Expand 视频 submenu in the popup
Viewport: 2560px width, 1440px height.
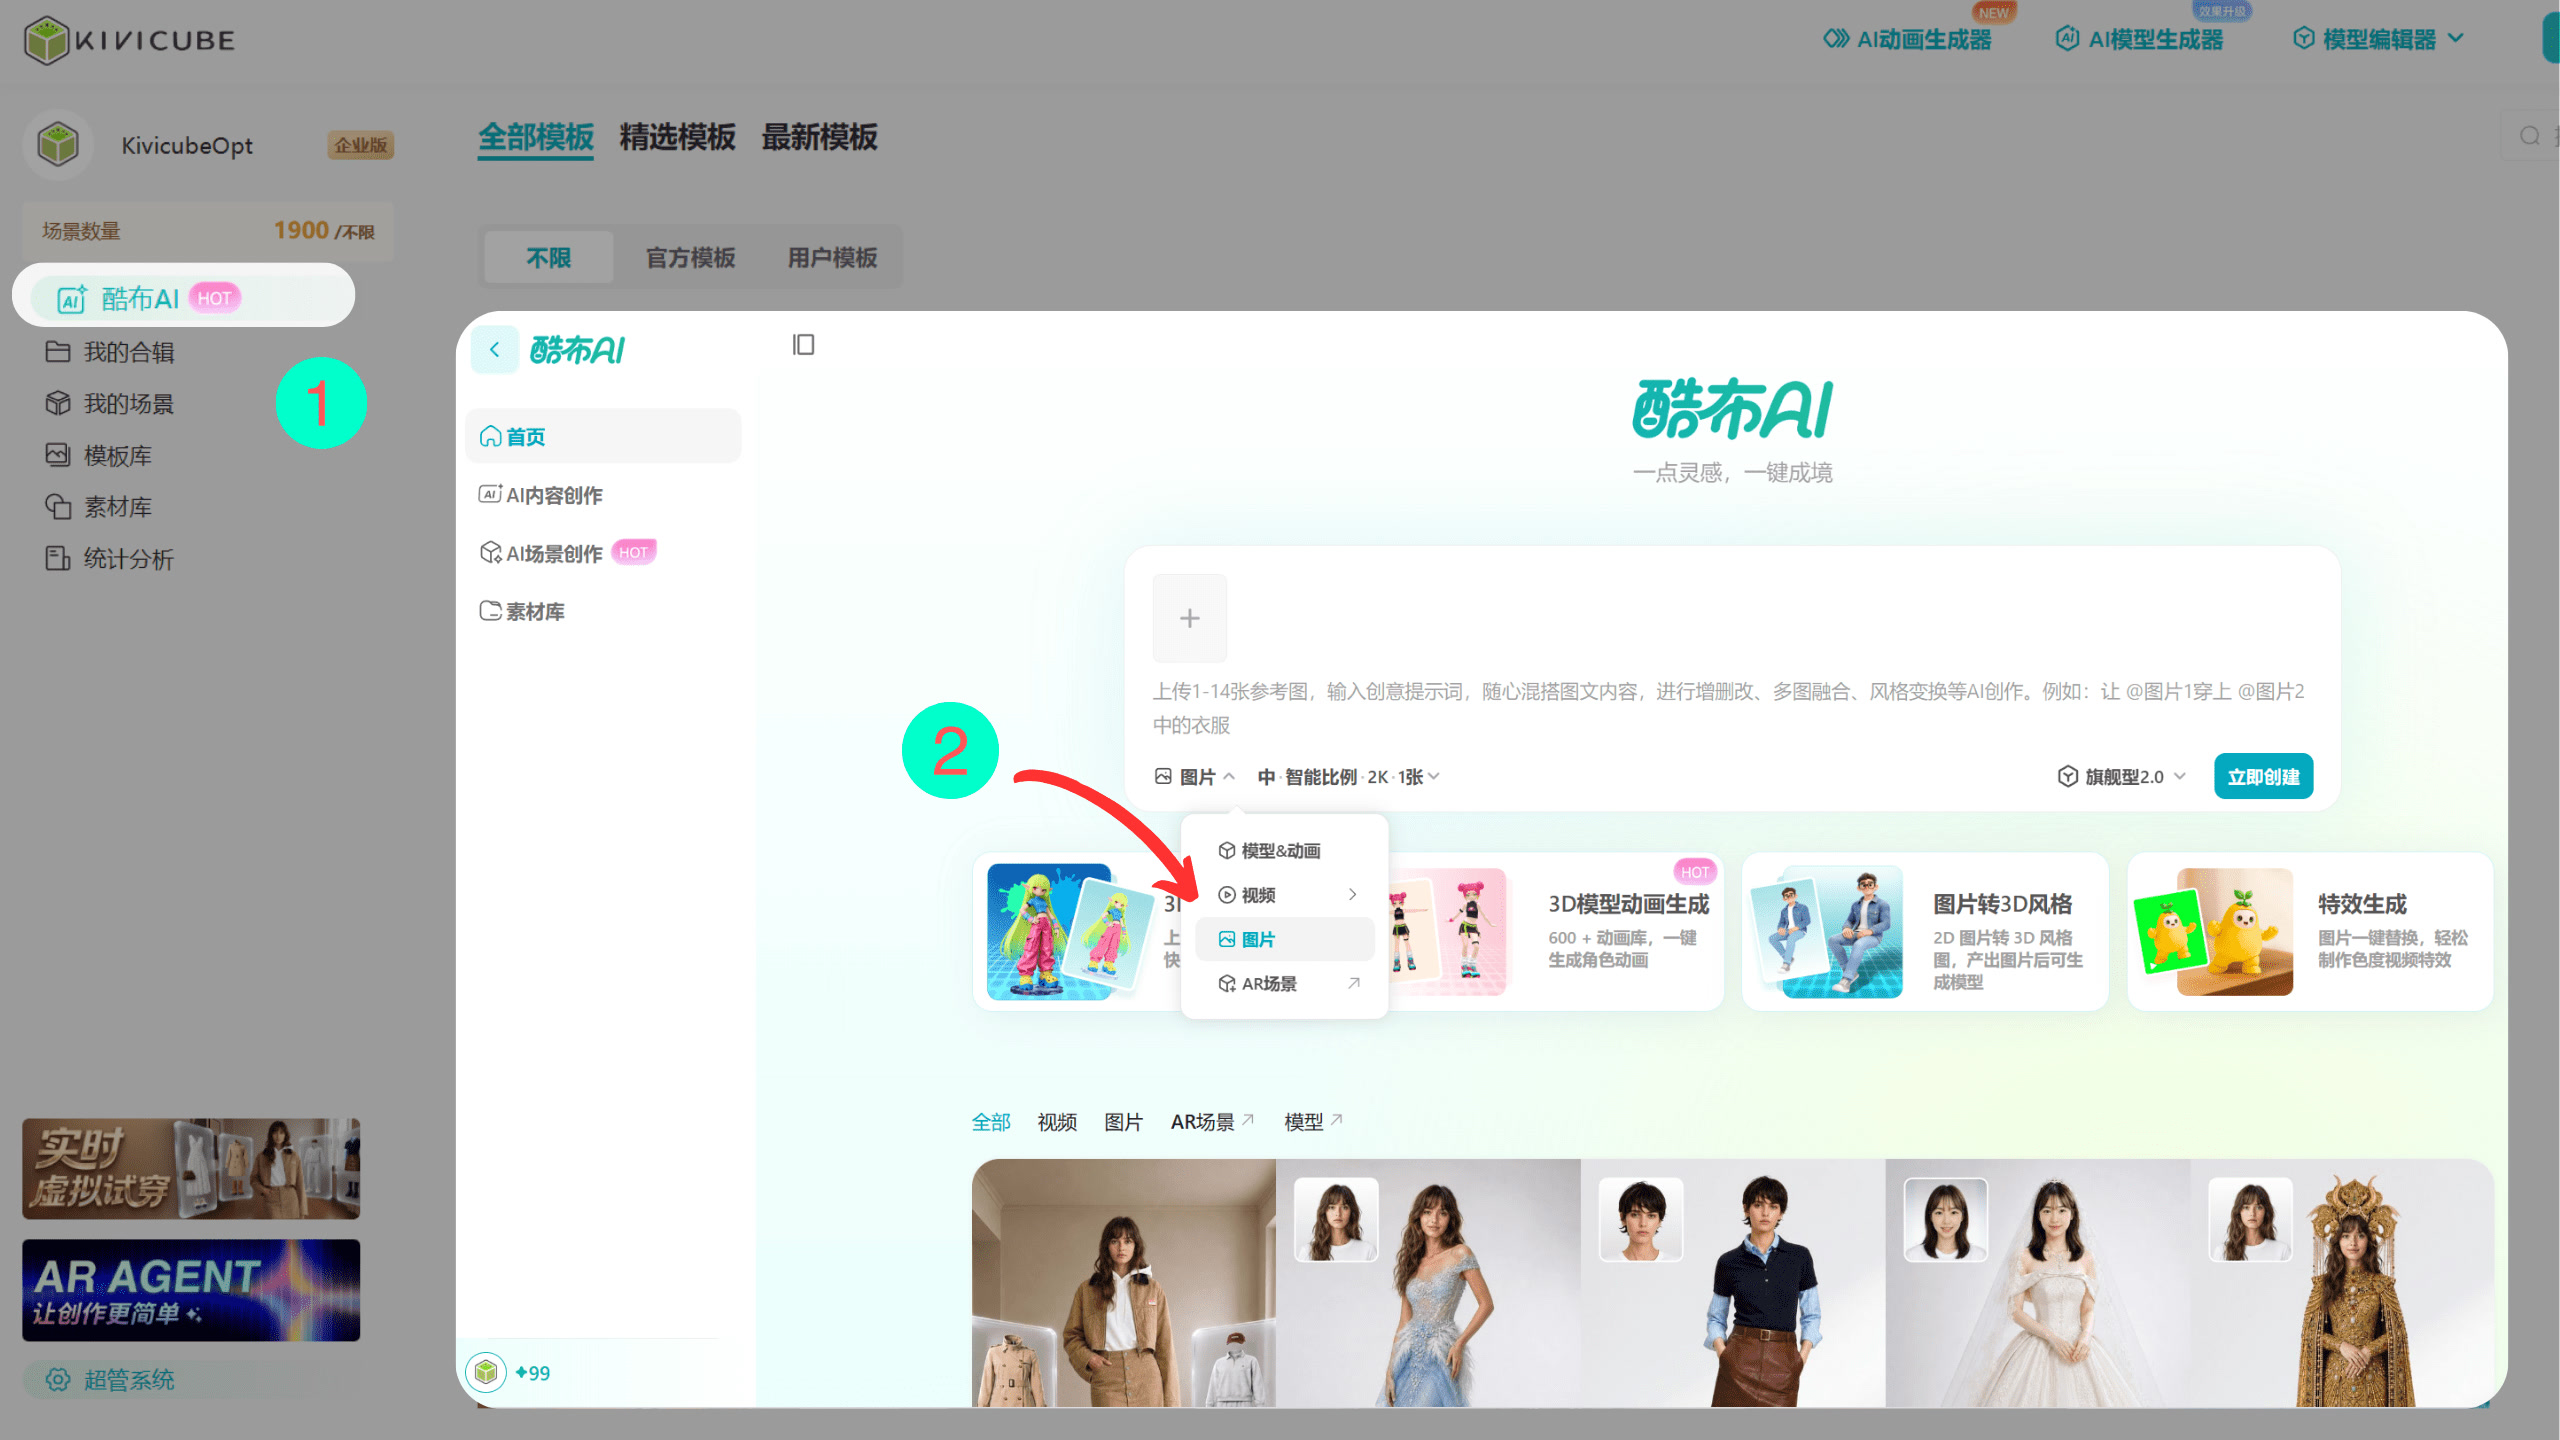1284,895
